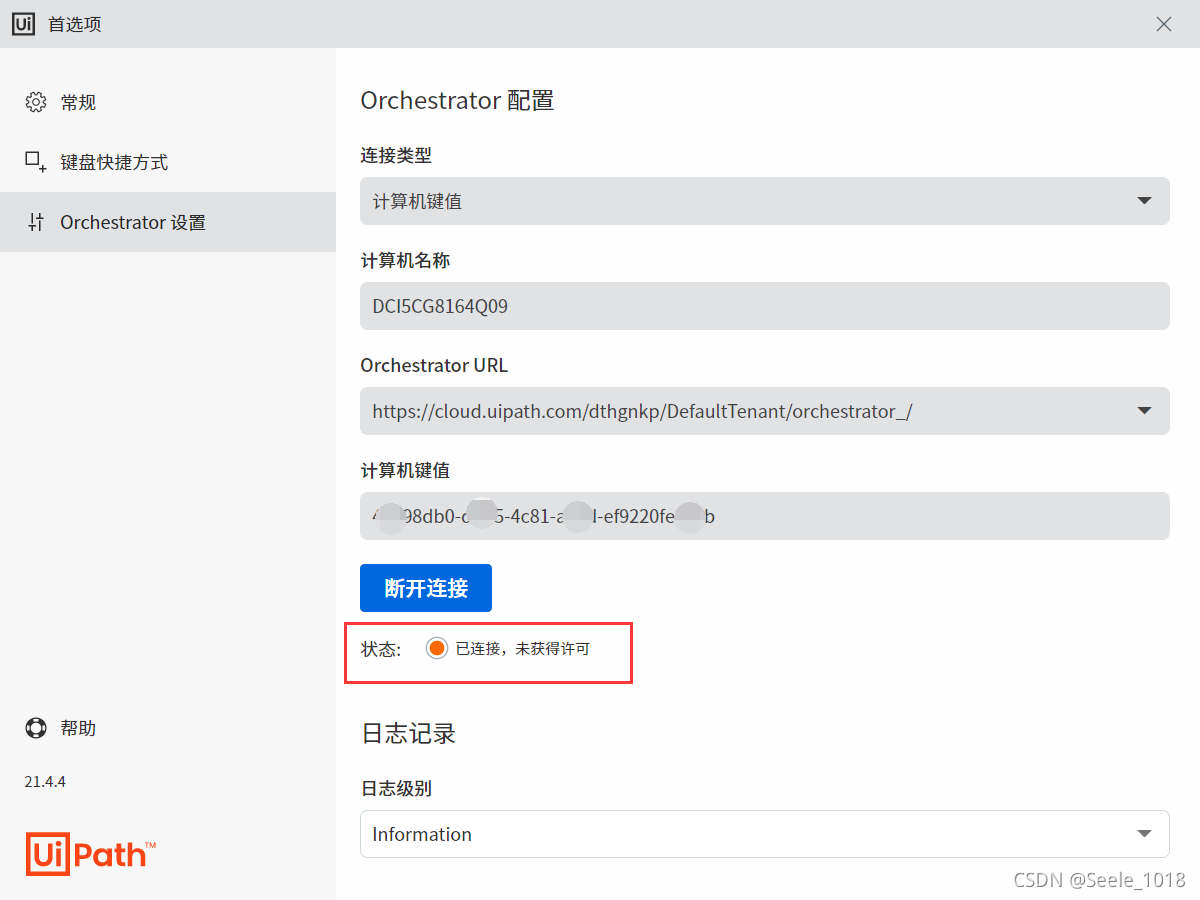Click the 计算机键值 machine key field
This screenshot has width=1200, height=900.
coord(765,516)
